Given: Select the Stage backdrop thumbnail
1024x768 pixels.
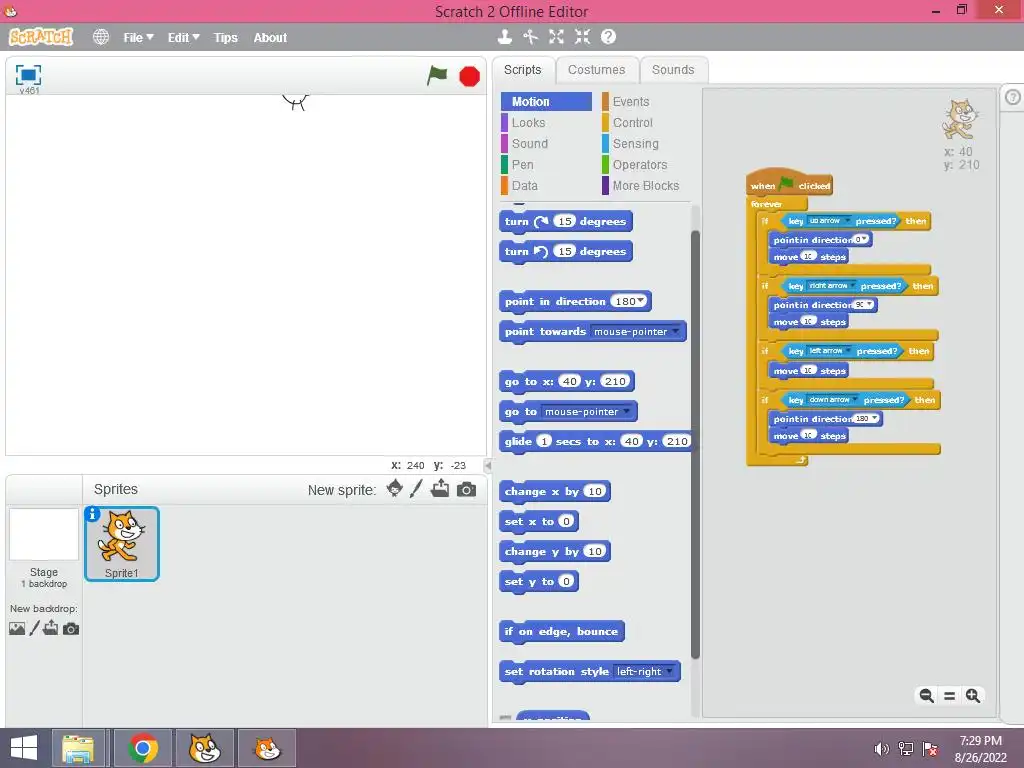Looking at the screenshot, I should [x=44, y=534].
